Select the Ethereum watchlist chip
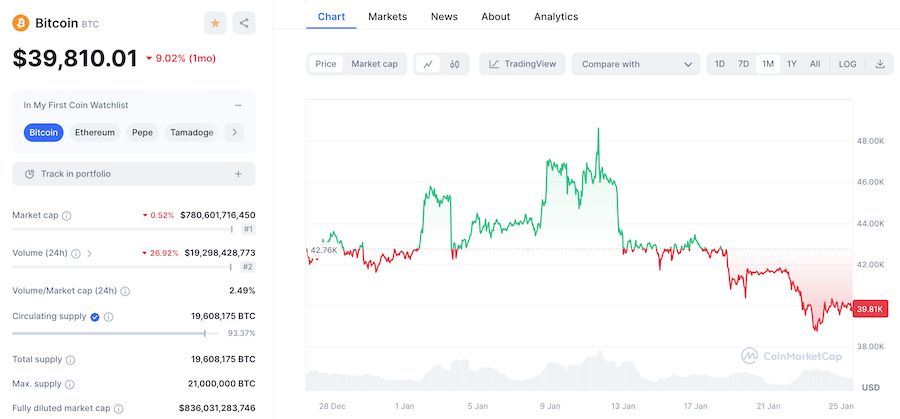900x419 pixels. 95,132
